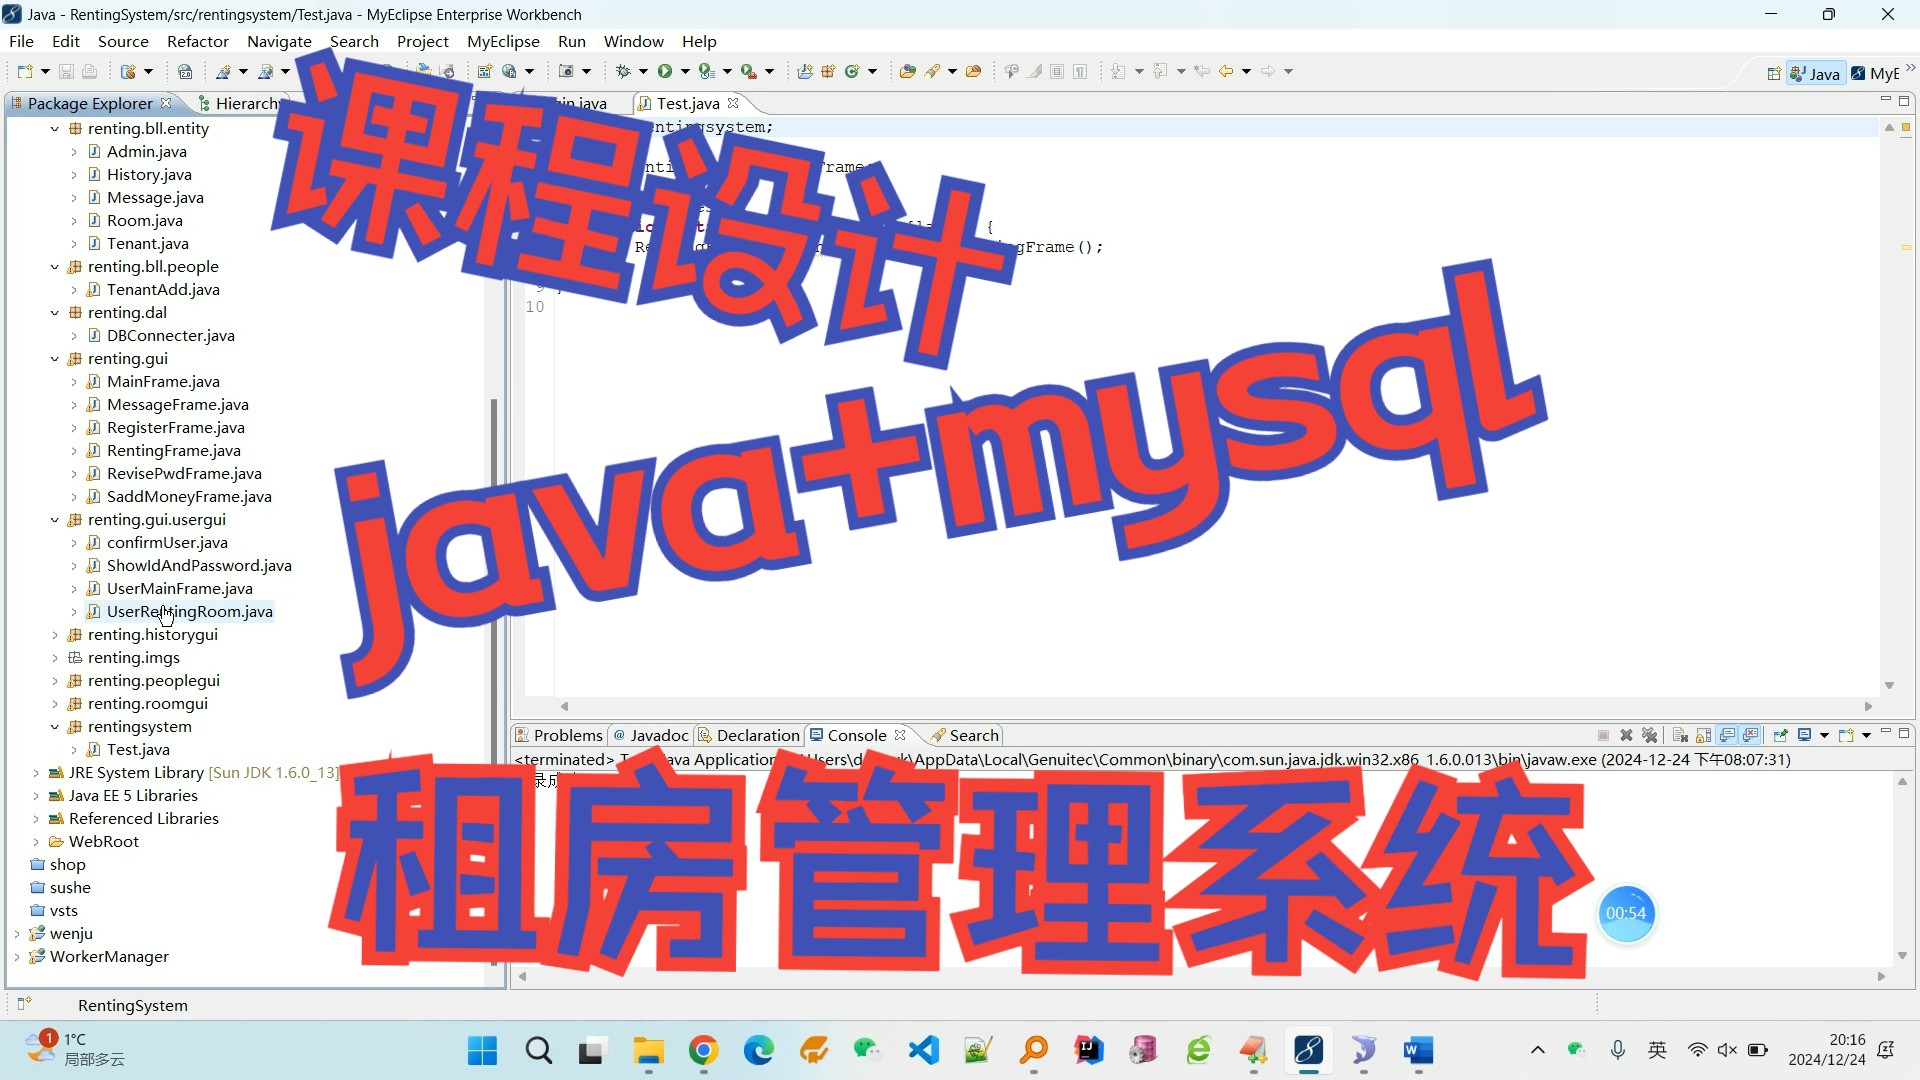Viewport: 1920px width, 1080px height.
Task: Click the capture screenshot camera toolbar icon
Action: pyautogui.click(x=566, y=71)
